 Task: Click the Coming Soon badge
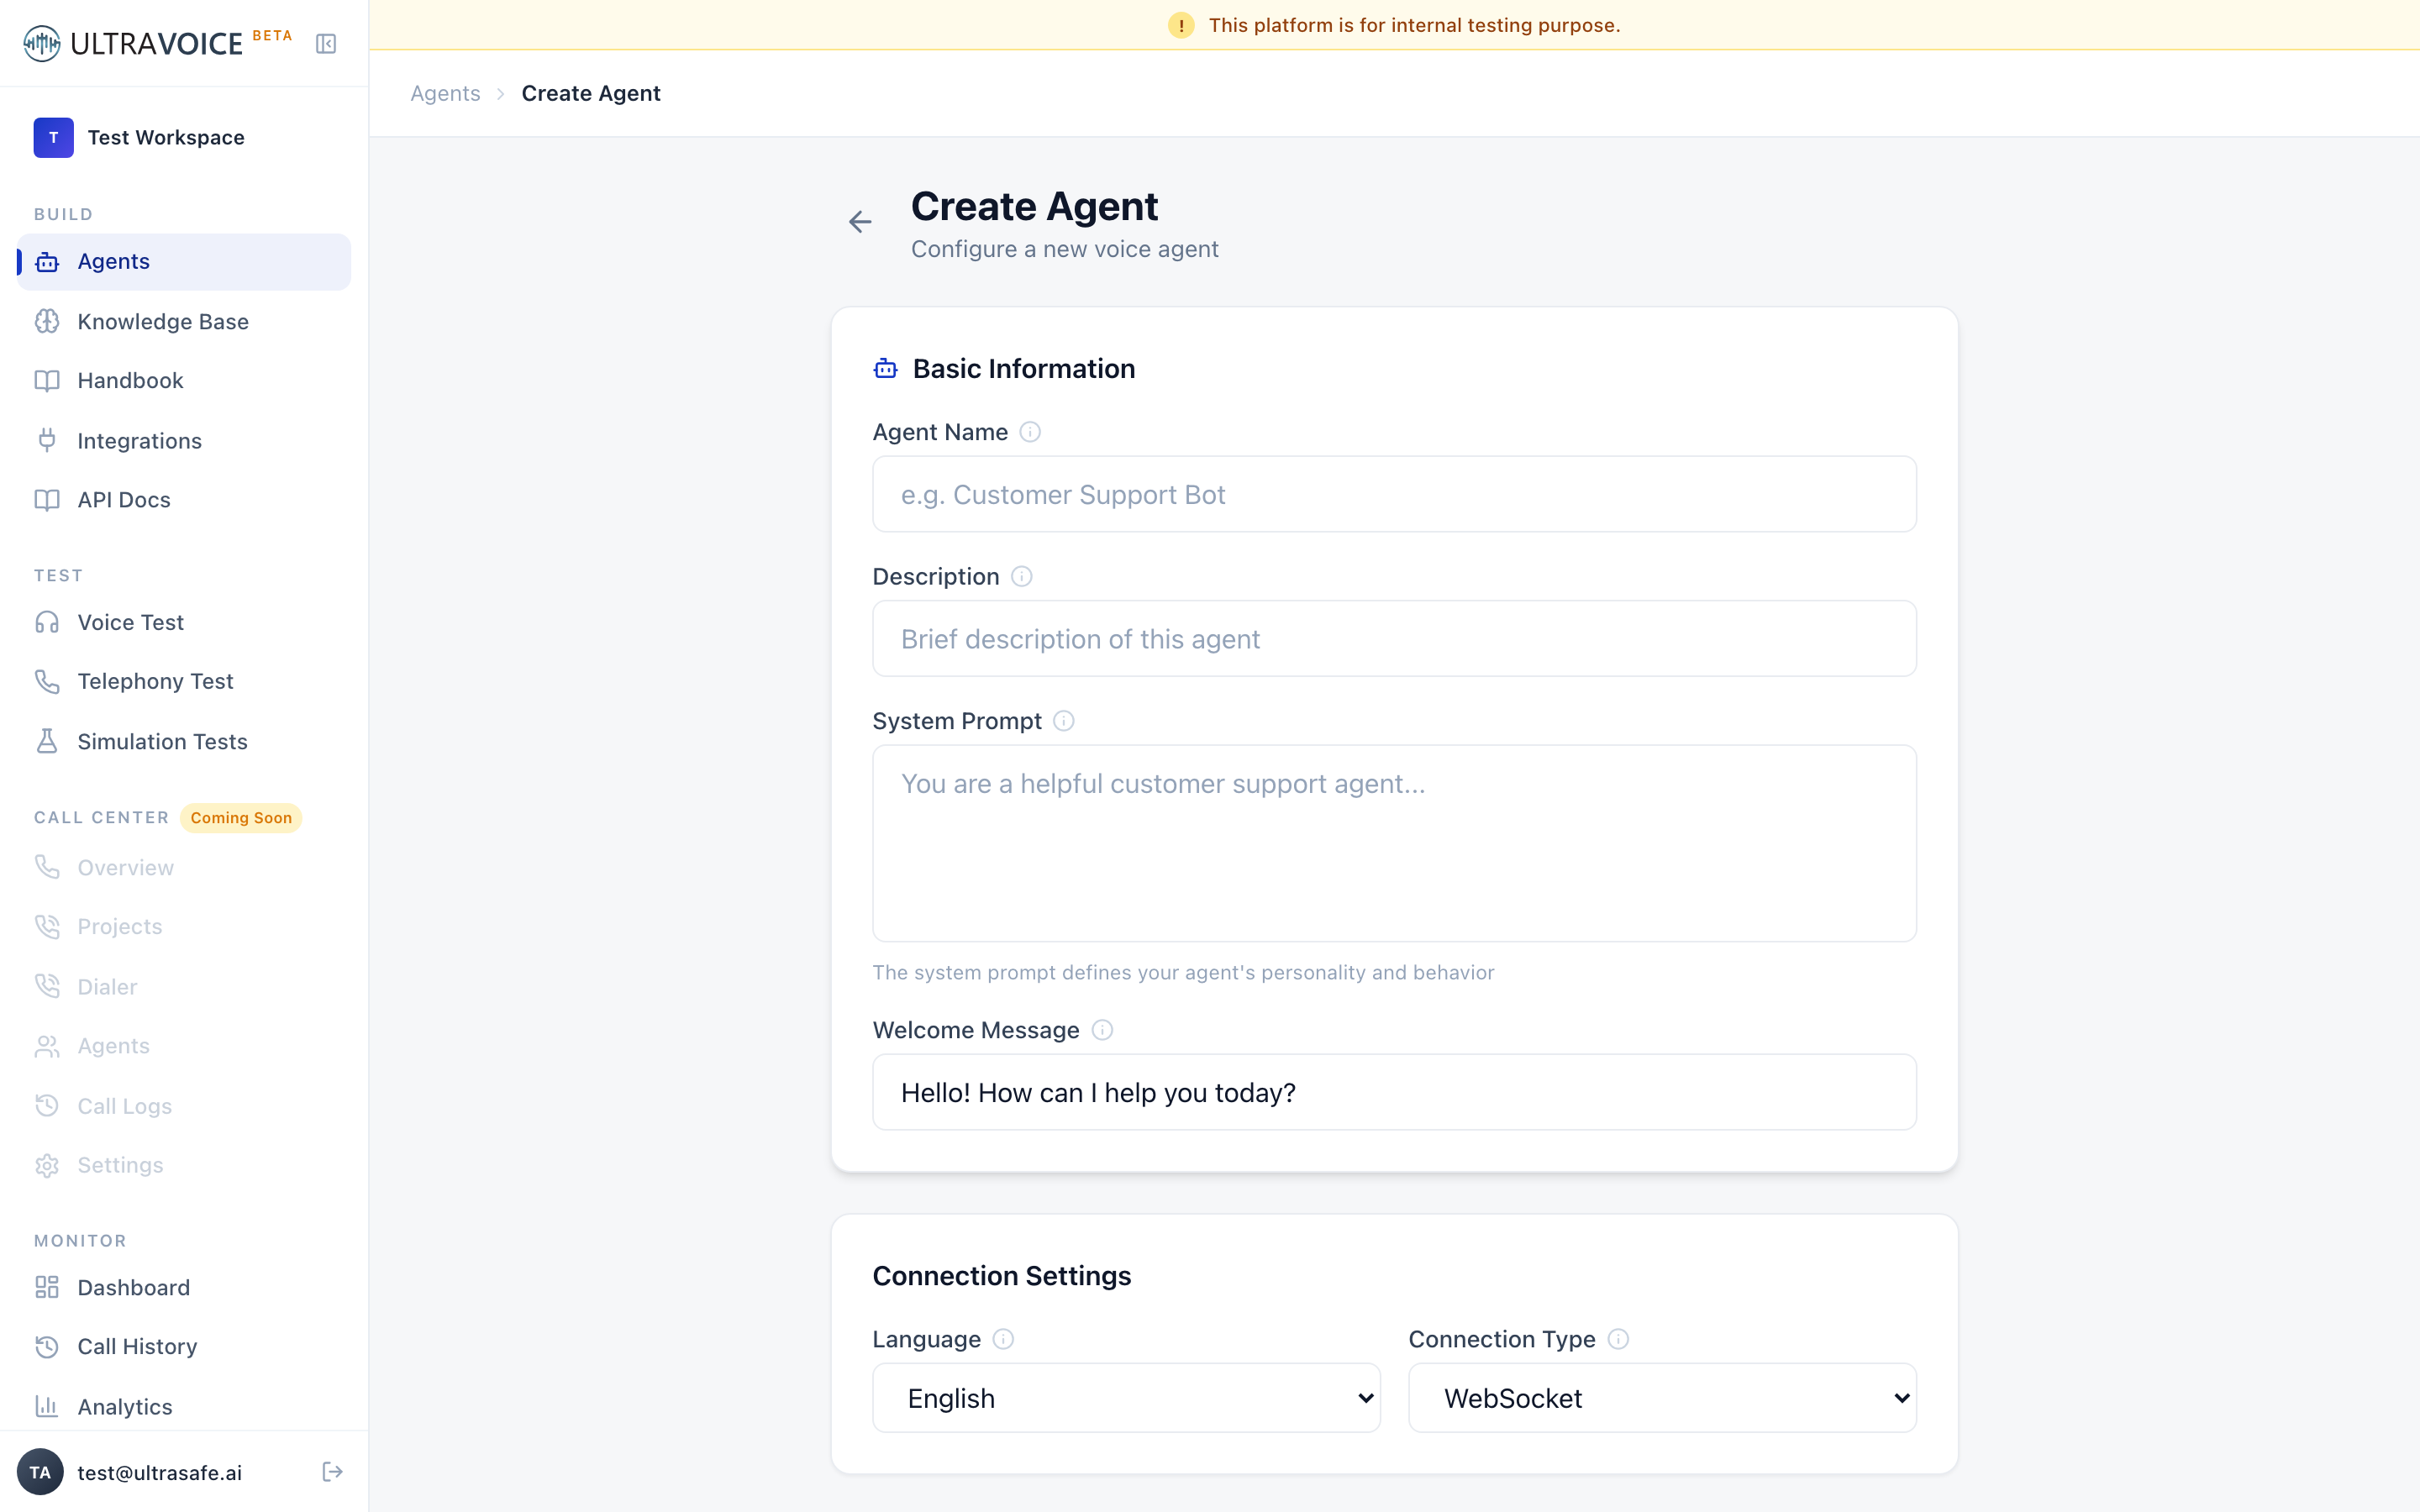(241, 818)
